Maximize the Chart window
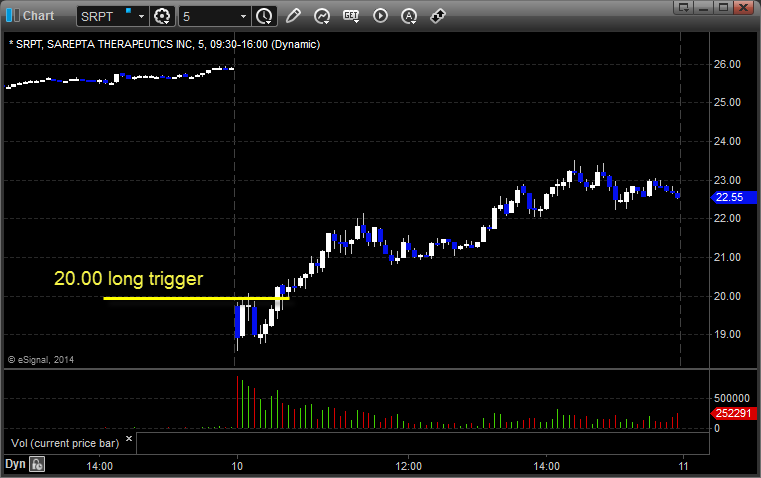The height and width of the screenshot is (478, 761). tap(724, 7)
